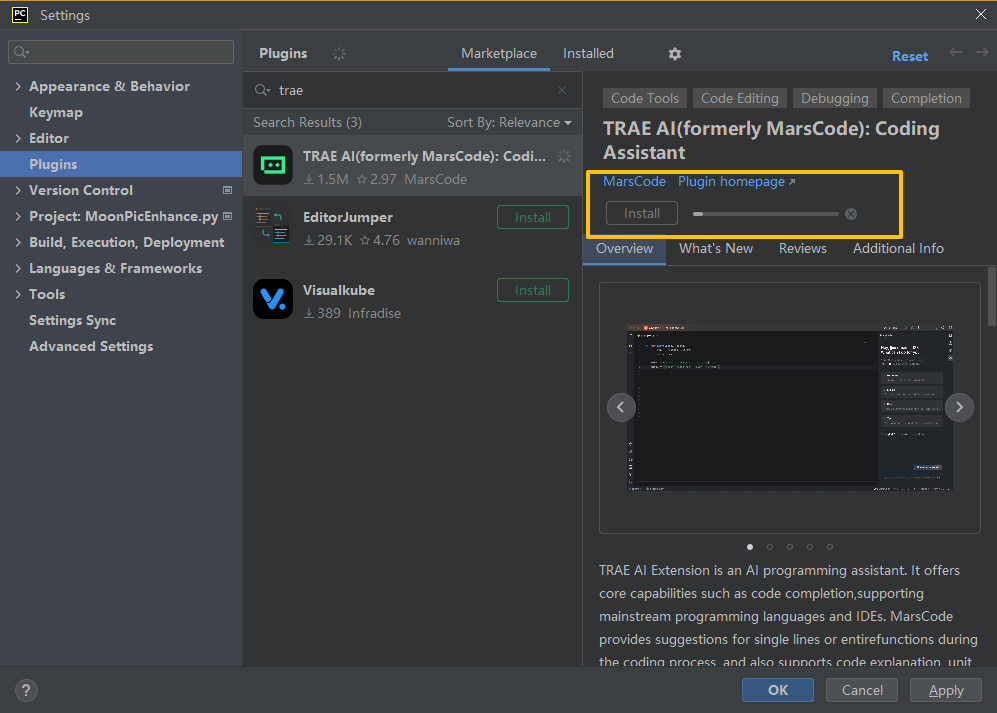Click the Completion tag

(926, 98)
